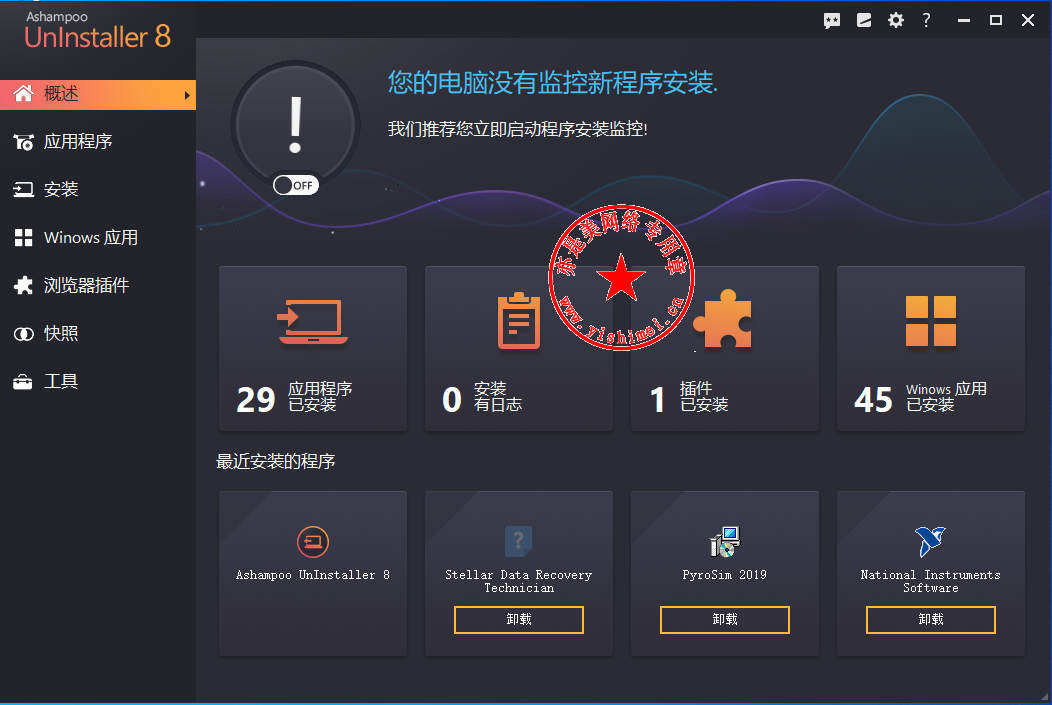The image size is (1052, 705).
Task: Click the 您的电脑没有监控新程序安装 headline
Action: (553, 83)
